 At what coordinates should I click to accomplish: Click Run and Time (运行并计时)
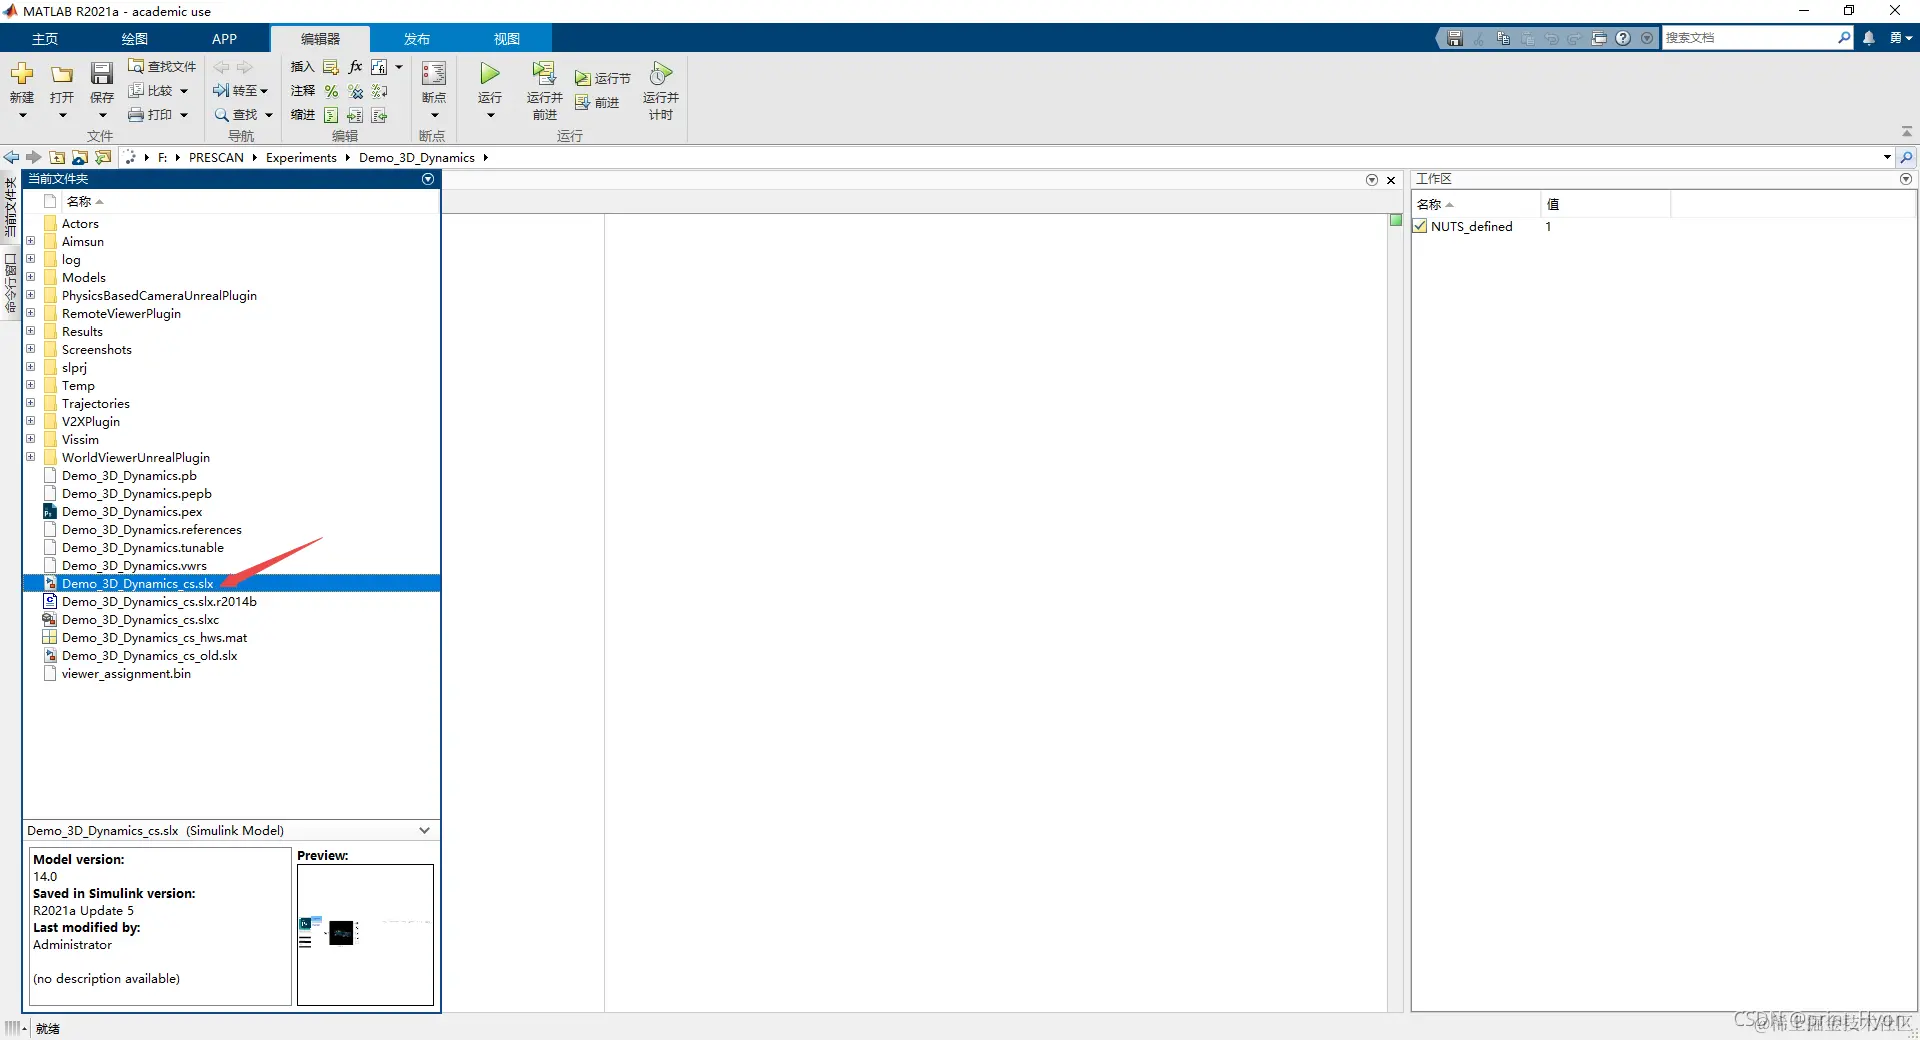tap(660, 90)
